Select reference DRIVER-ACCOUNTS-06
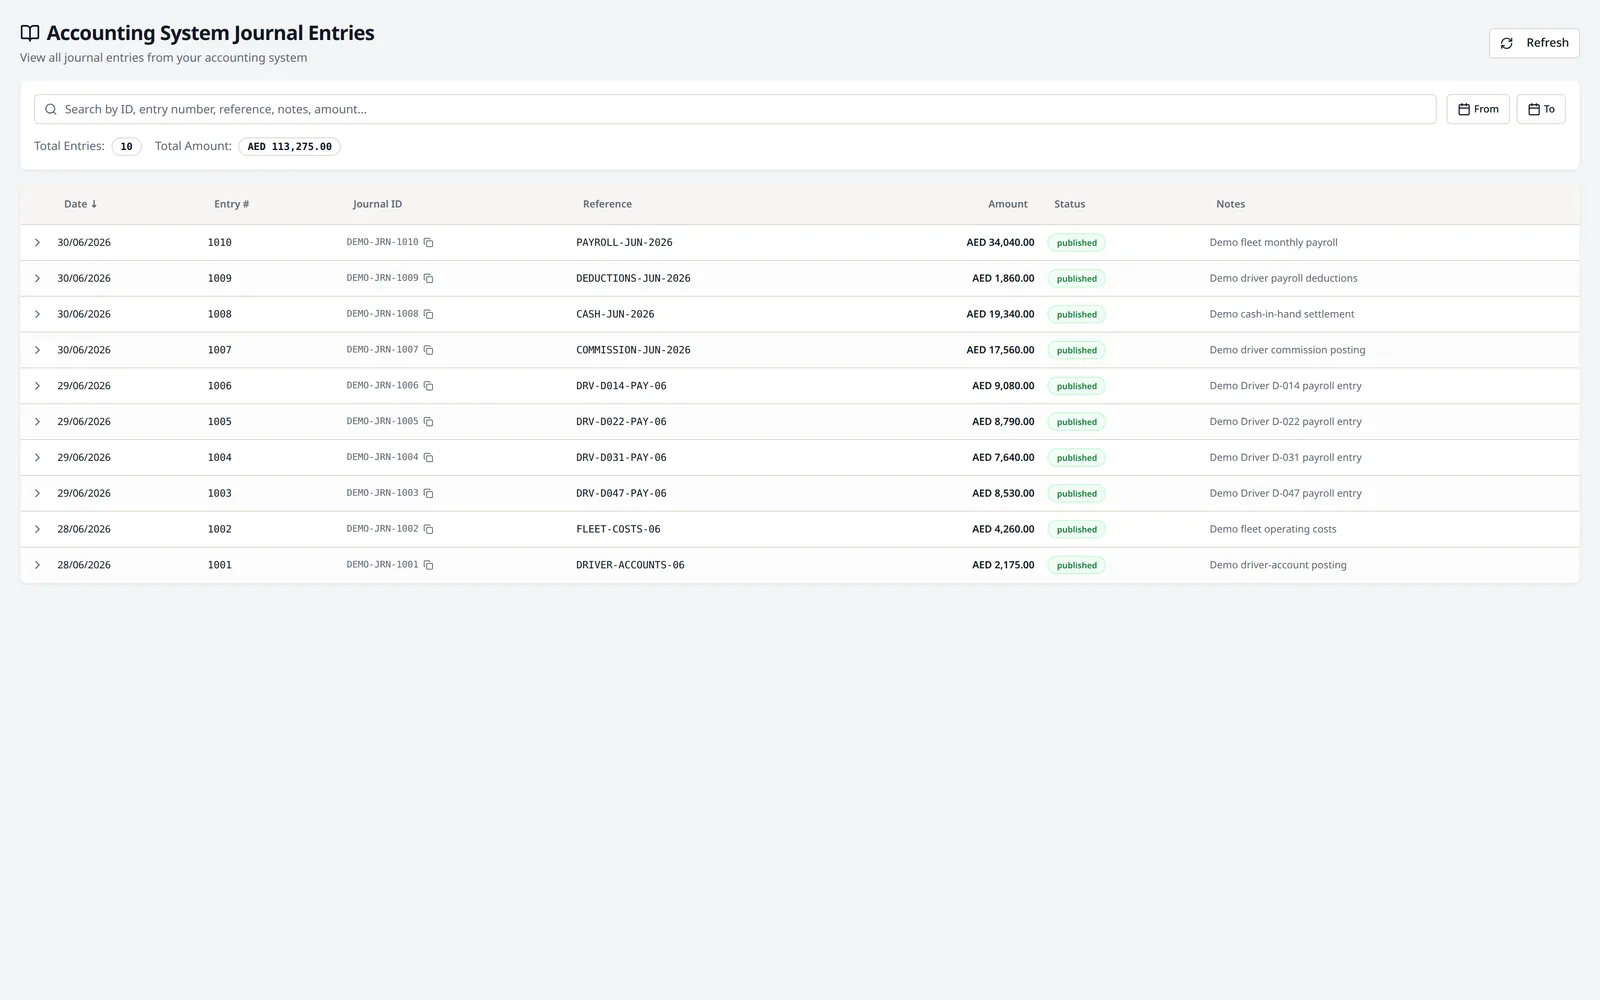1600x1000 pixels. (x=630, y=566)
